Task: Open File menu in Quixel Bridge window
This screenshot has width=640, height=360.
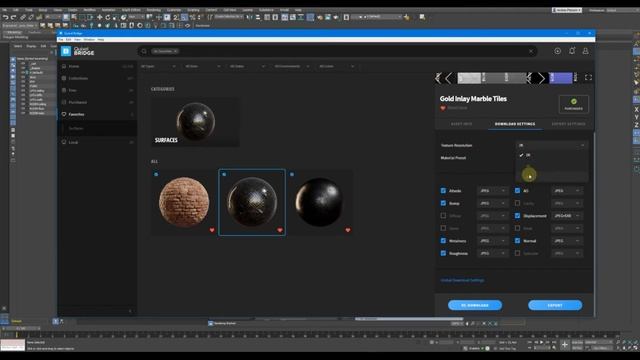Action: click(61, 40)
